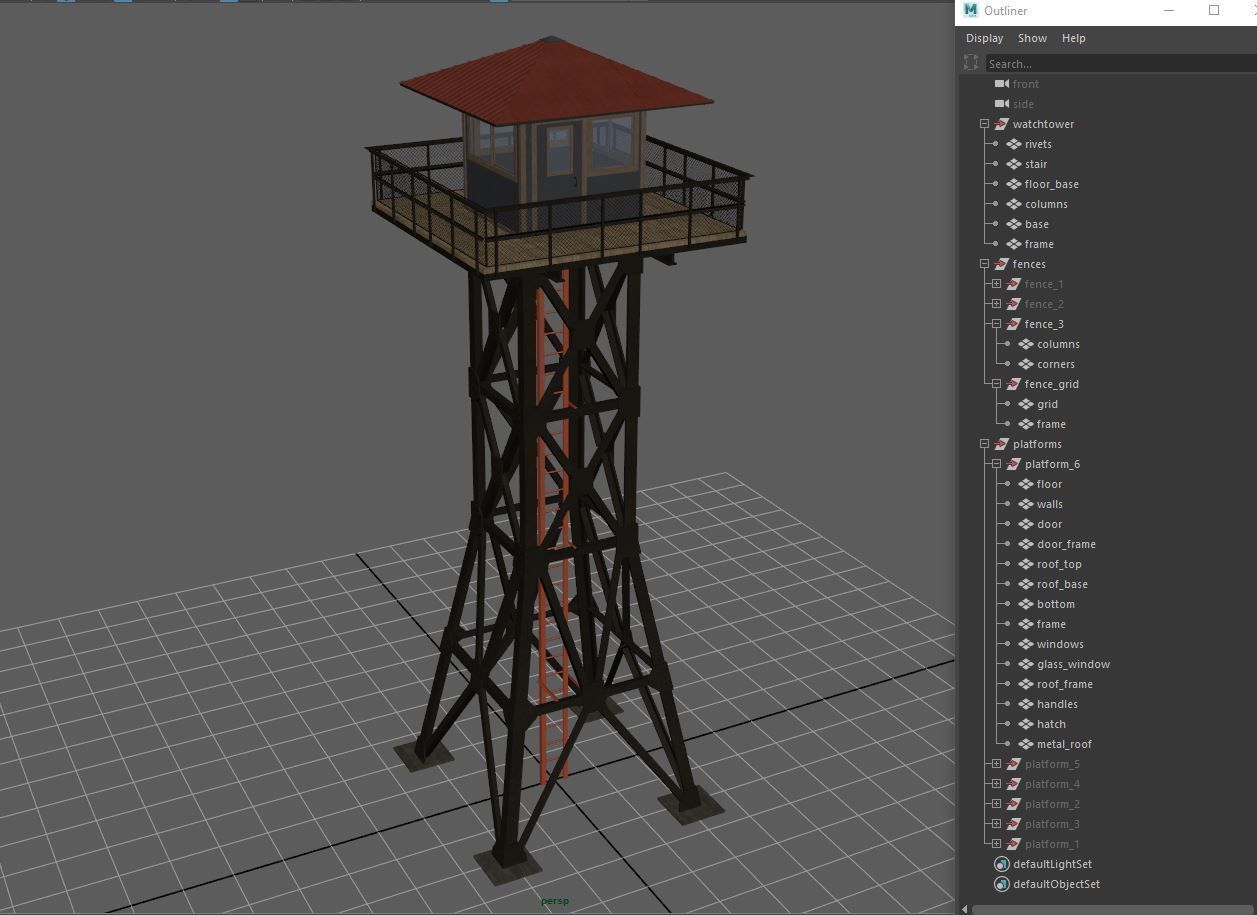Image resolution: width=1257 pixels, height=915 pixels.
Task: Collapse the platform_6 group
Action: tap(996, 464)
